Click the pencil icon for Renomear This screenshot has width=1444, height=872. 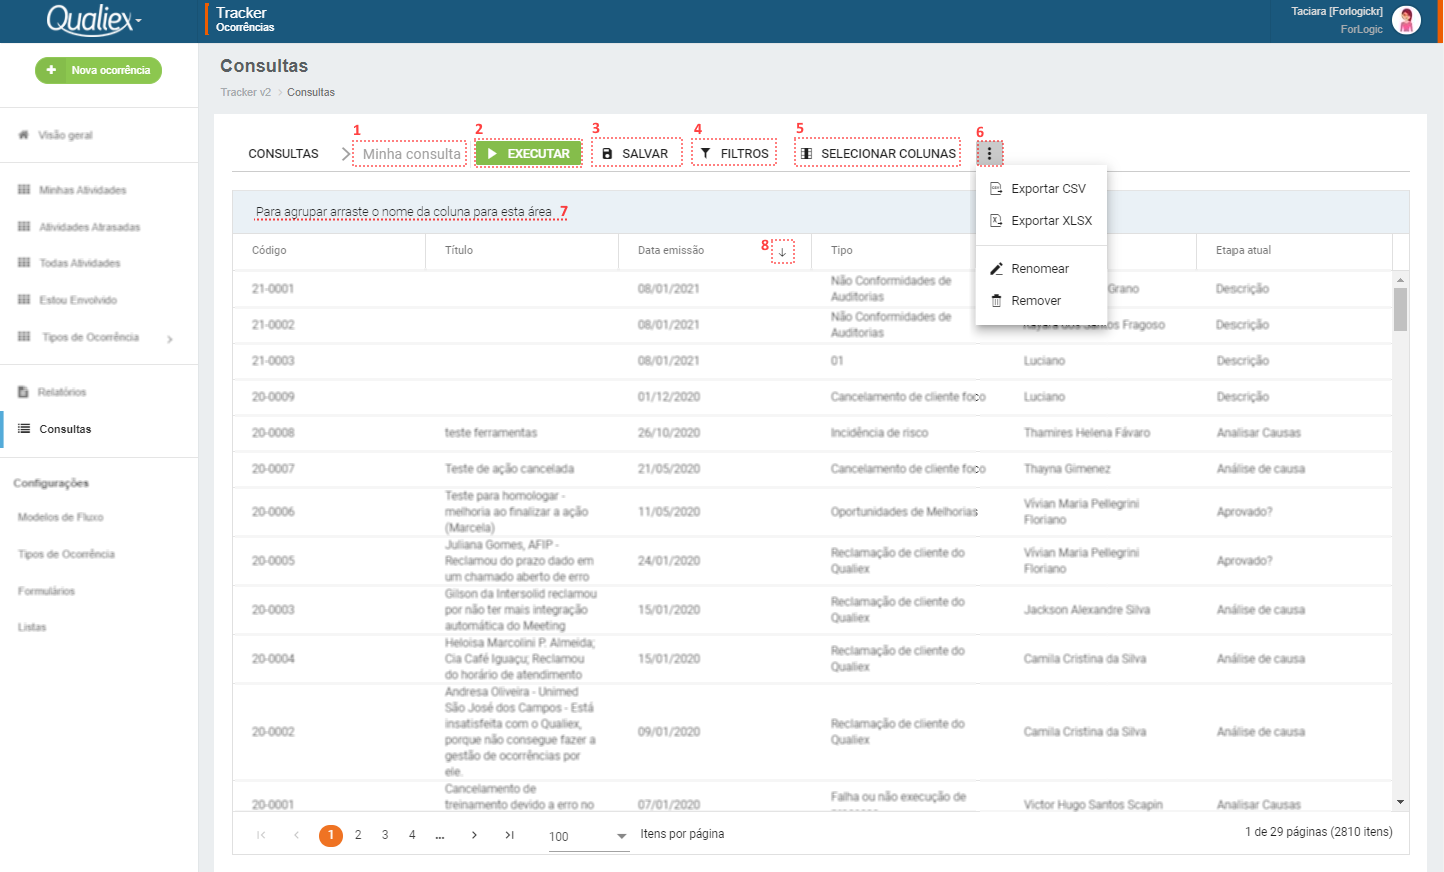click(996, 269)
